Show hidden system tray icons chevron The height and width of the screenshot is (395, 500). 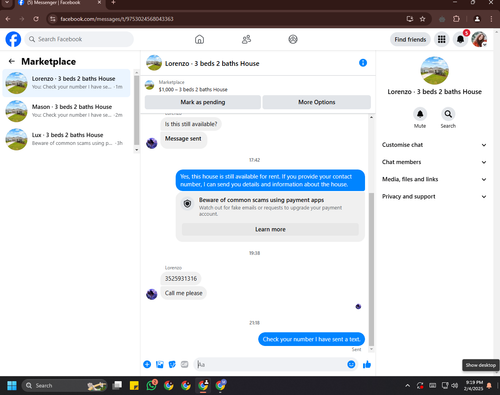[x=407, y=386]
